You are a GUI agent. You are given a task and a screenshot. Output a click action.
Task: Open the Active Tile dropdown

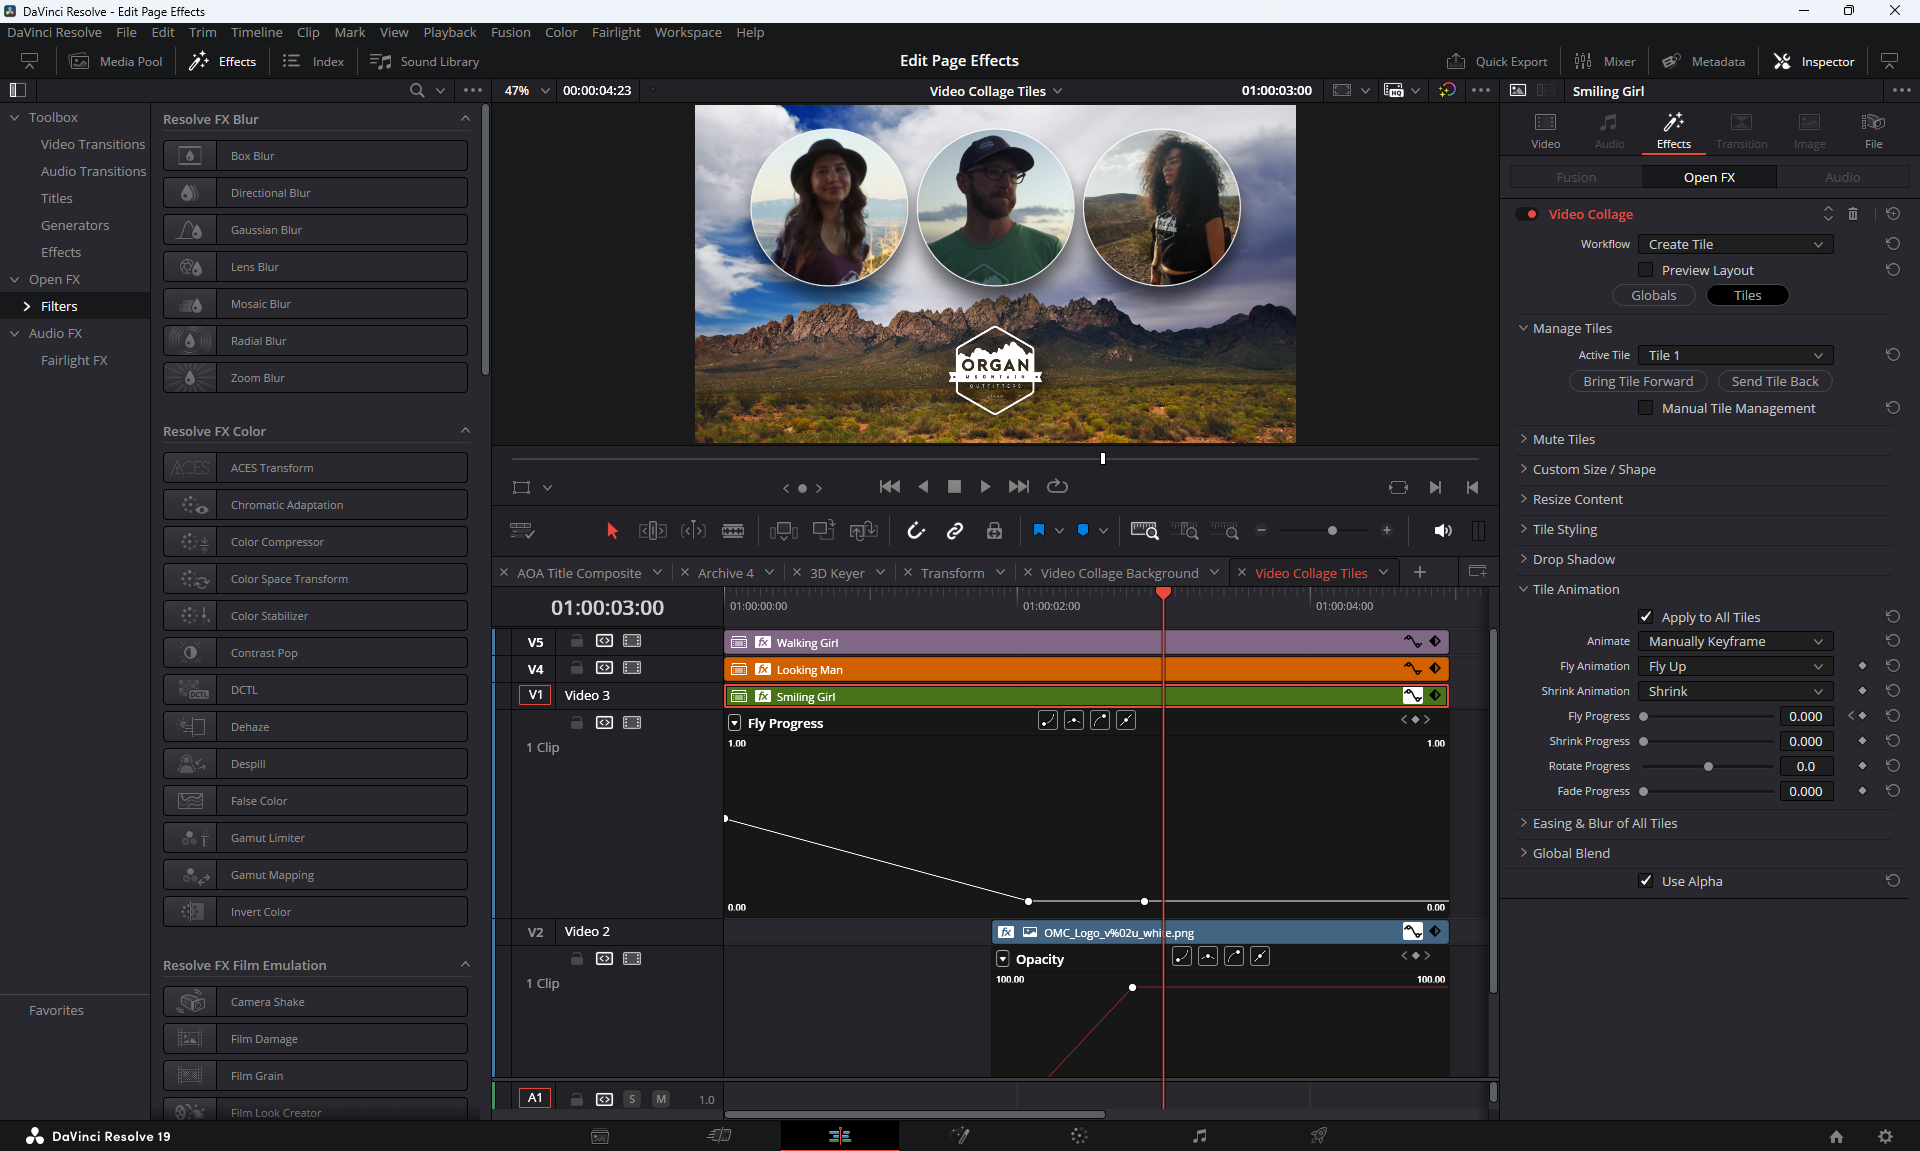(x=1735, y=355)
